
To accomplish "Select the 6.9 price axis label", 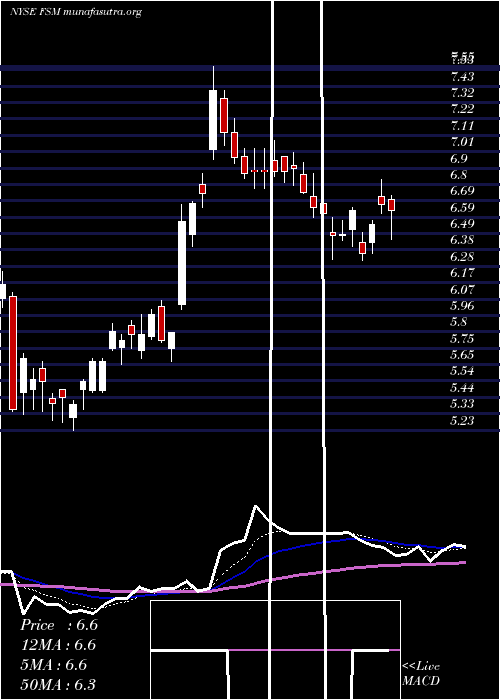I will click(x=459, y=158).
